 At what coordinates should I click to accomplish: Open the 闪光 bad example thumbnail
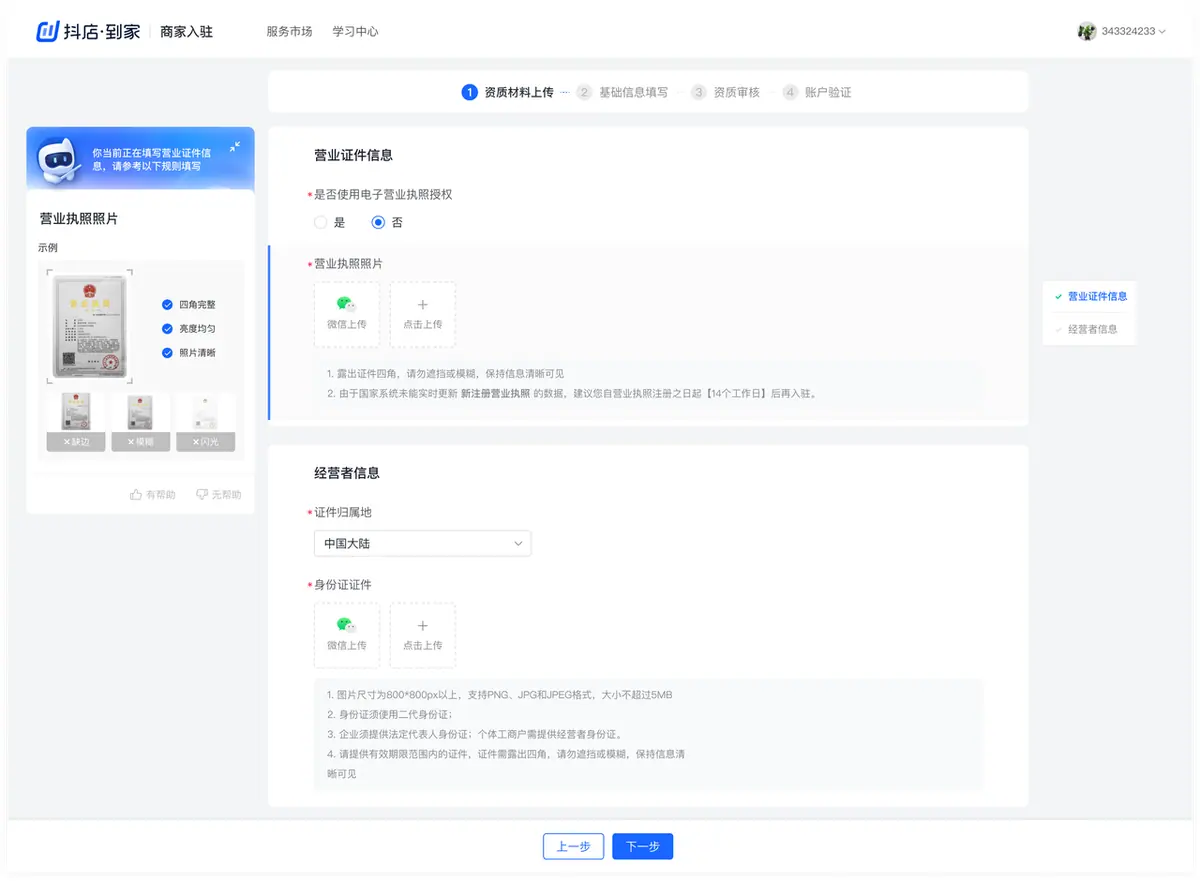[x=205, y=421]
